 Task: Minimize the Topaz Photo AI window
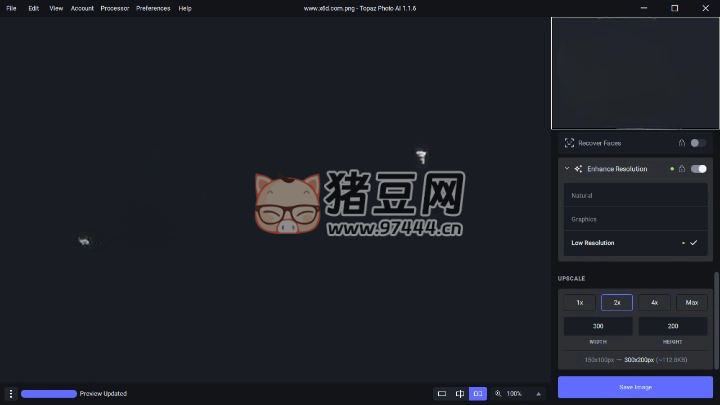644,8
